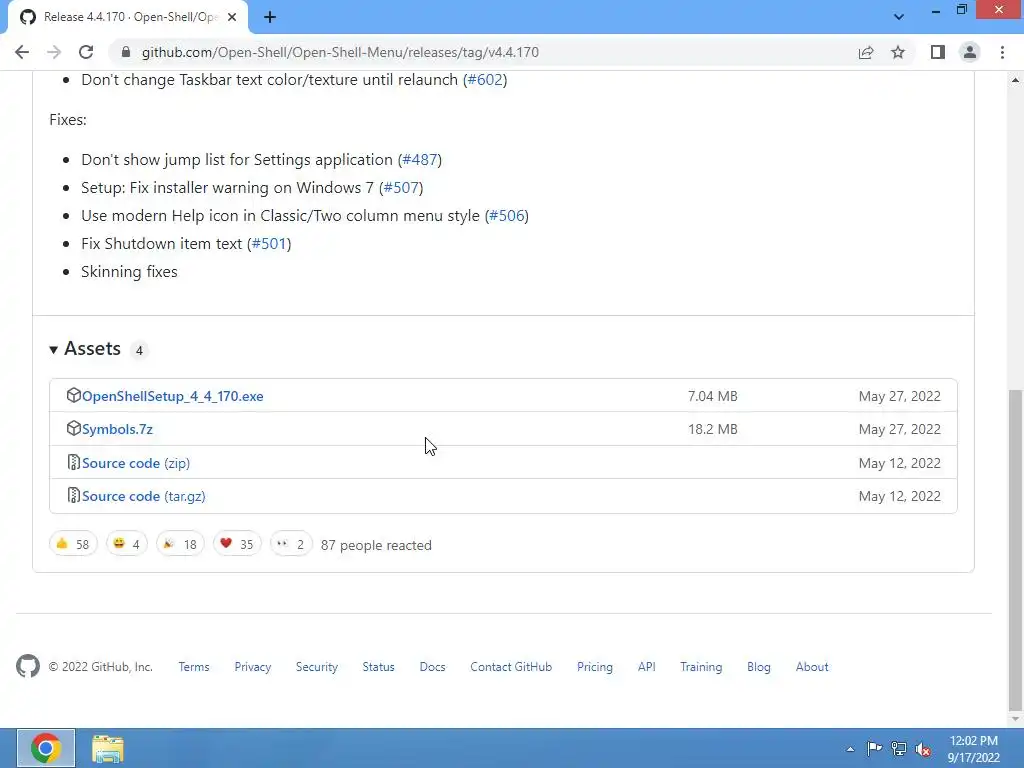Close the Release 4.4.170 tab

point(232,17)
